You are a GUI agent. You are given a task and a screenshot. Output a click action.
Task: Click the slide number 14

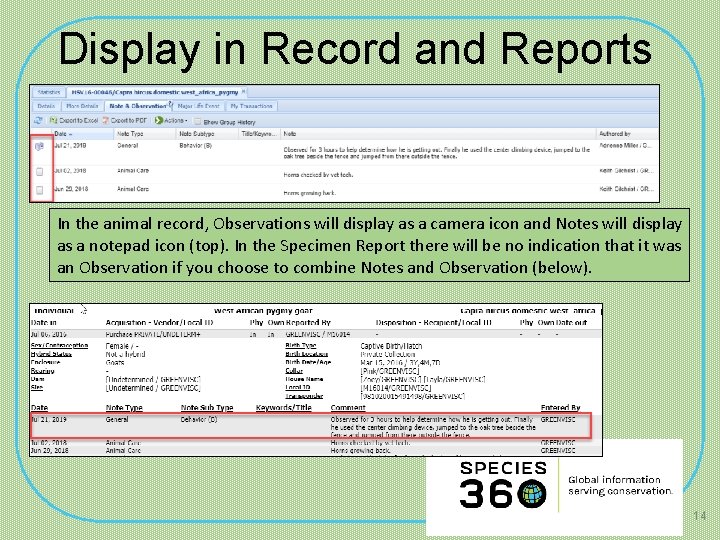[699, 516]
